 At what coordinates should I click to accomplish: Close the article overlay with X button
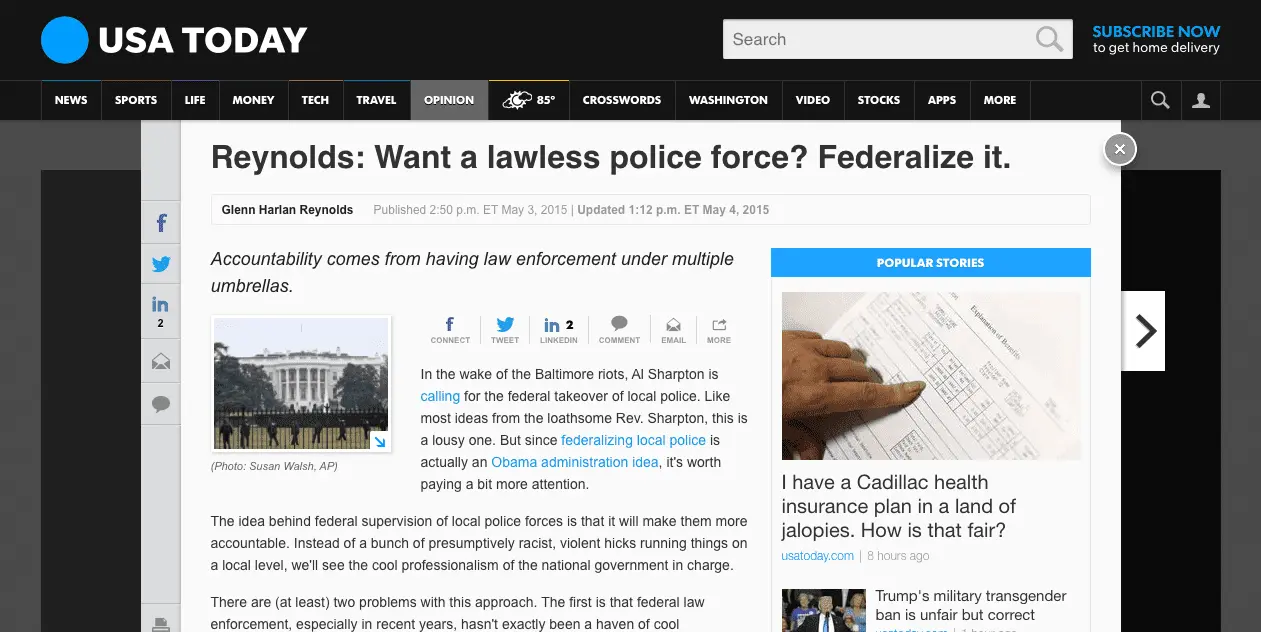[x=1120, y=149]
